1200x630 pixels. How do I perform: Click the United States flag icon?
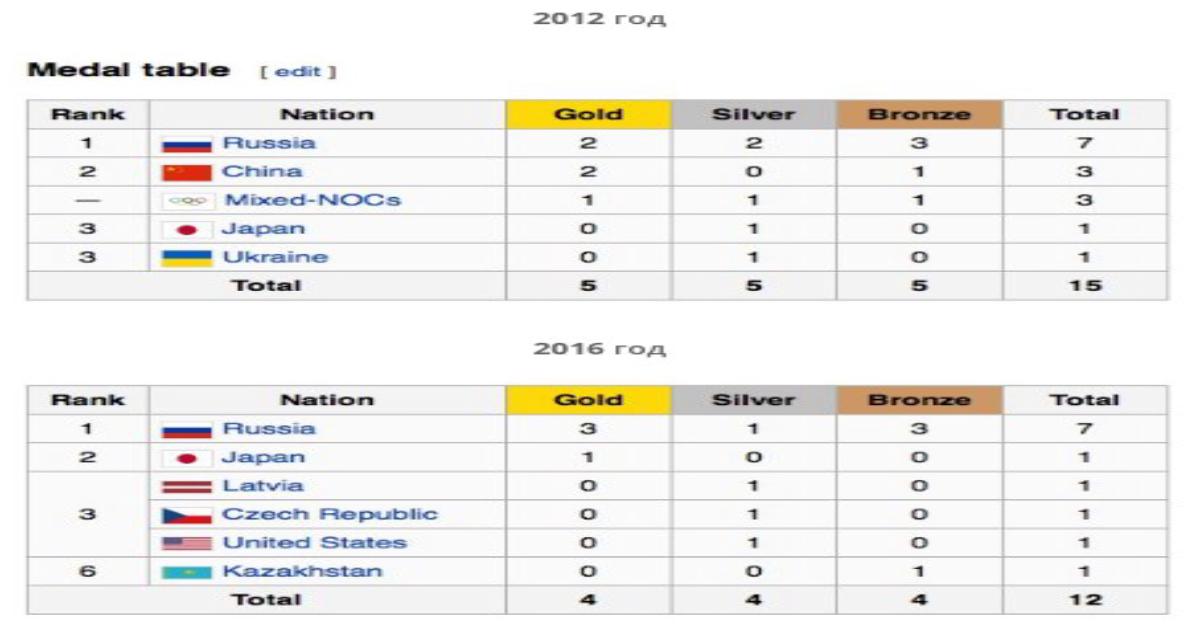187,544
